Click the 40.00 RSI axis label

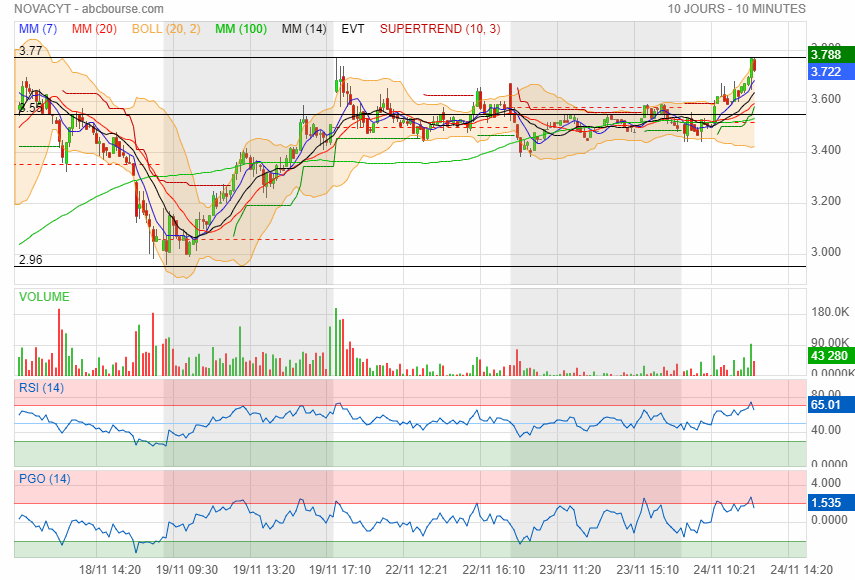[826, 430]
